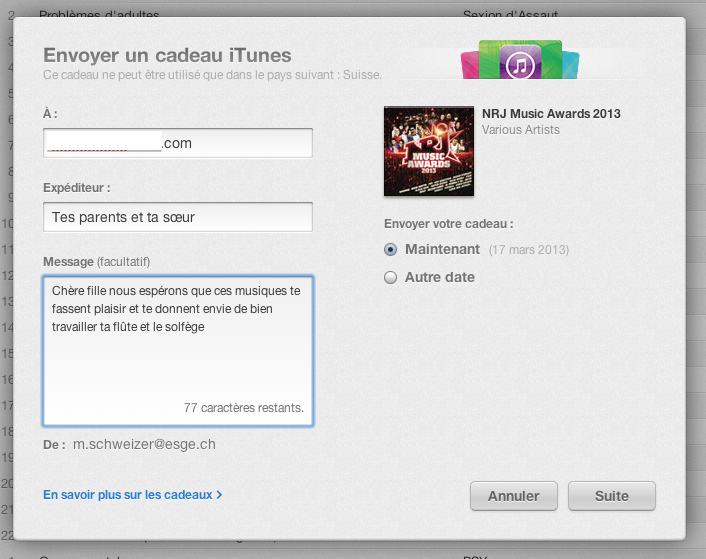Click the PSY artist entry
This screenshot has width=706, height=559.
tap(474, 555)
